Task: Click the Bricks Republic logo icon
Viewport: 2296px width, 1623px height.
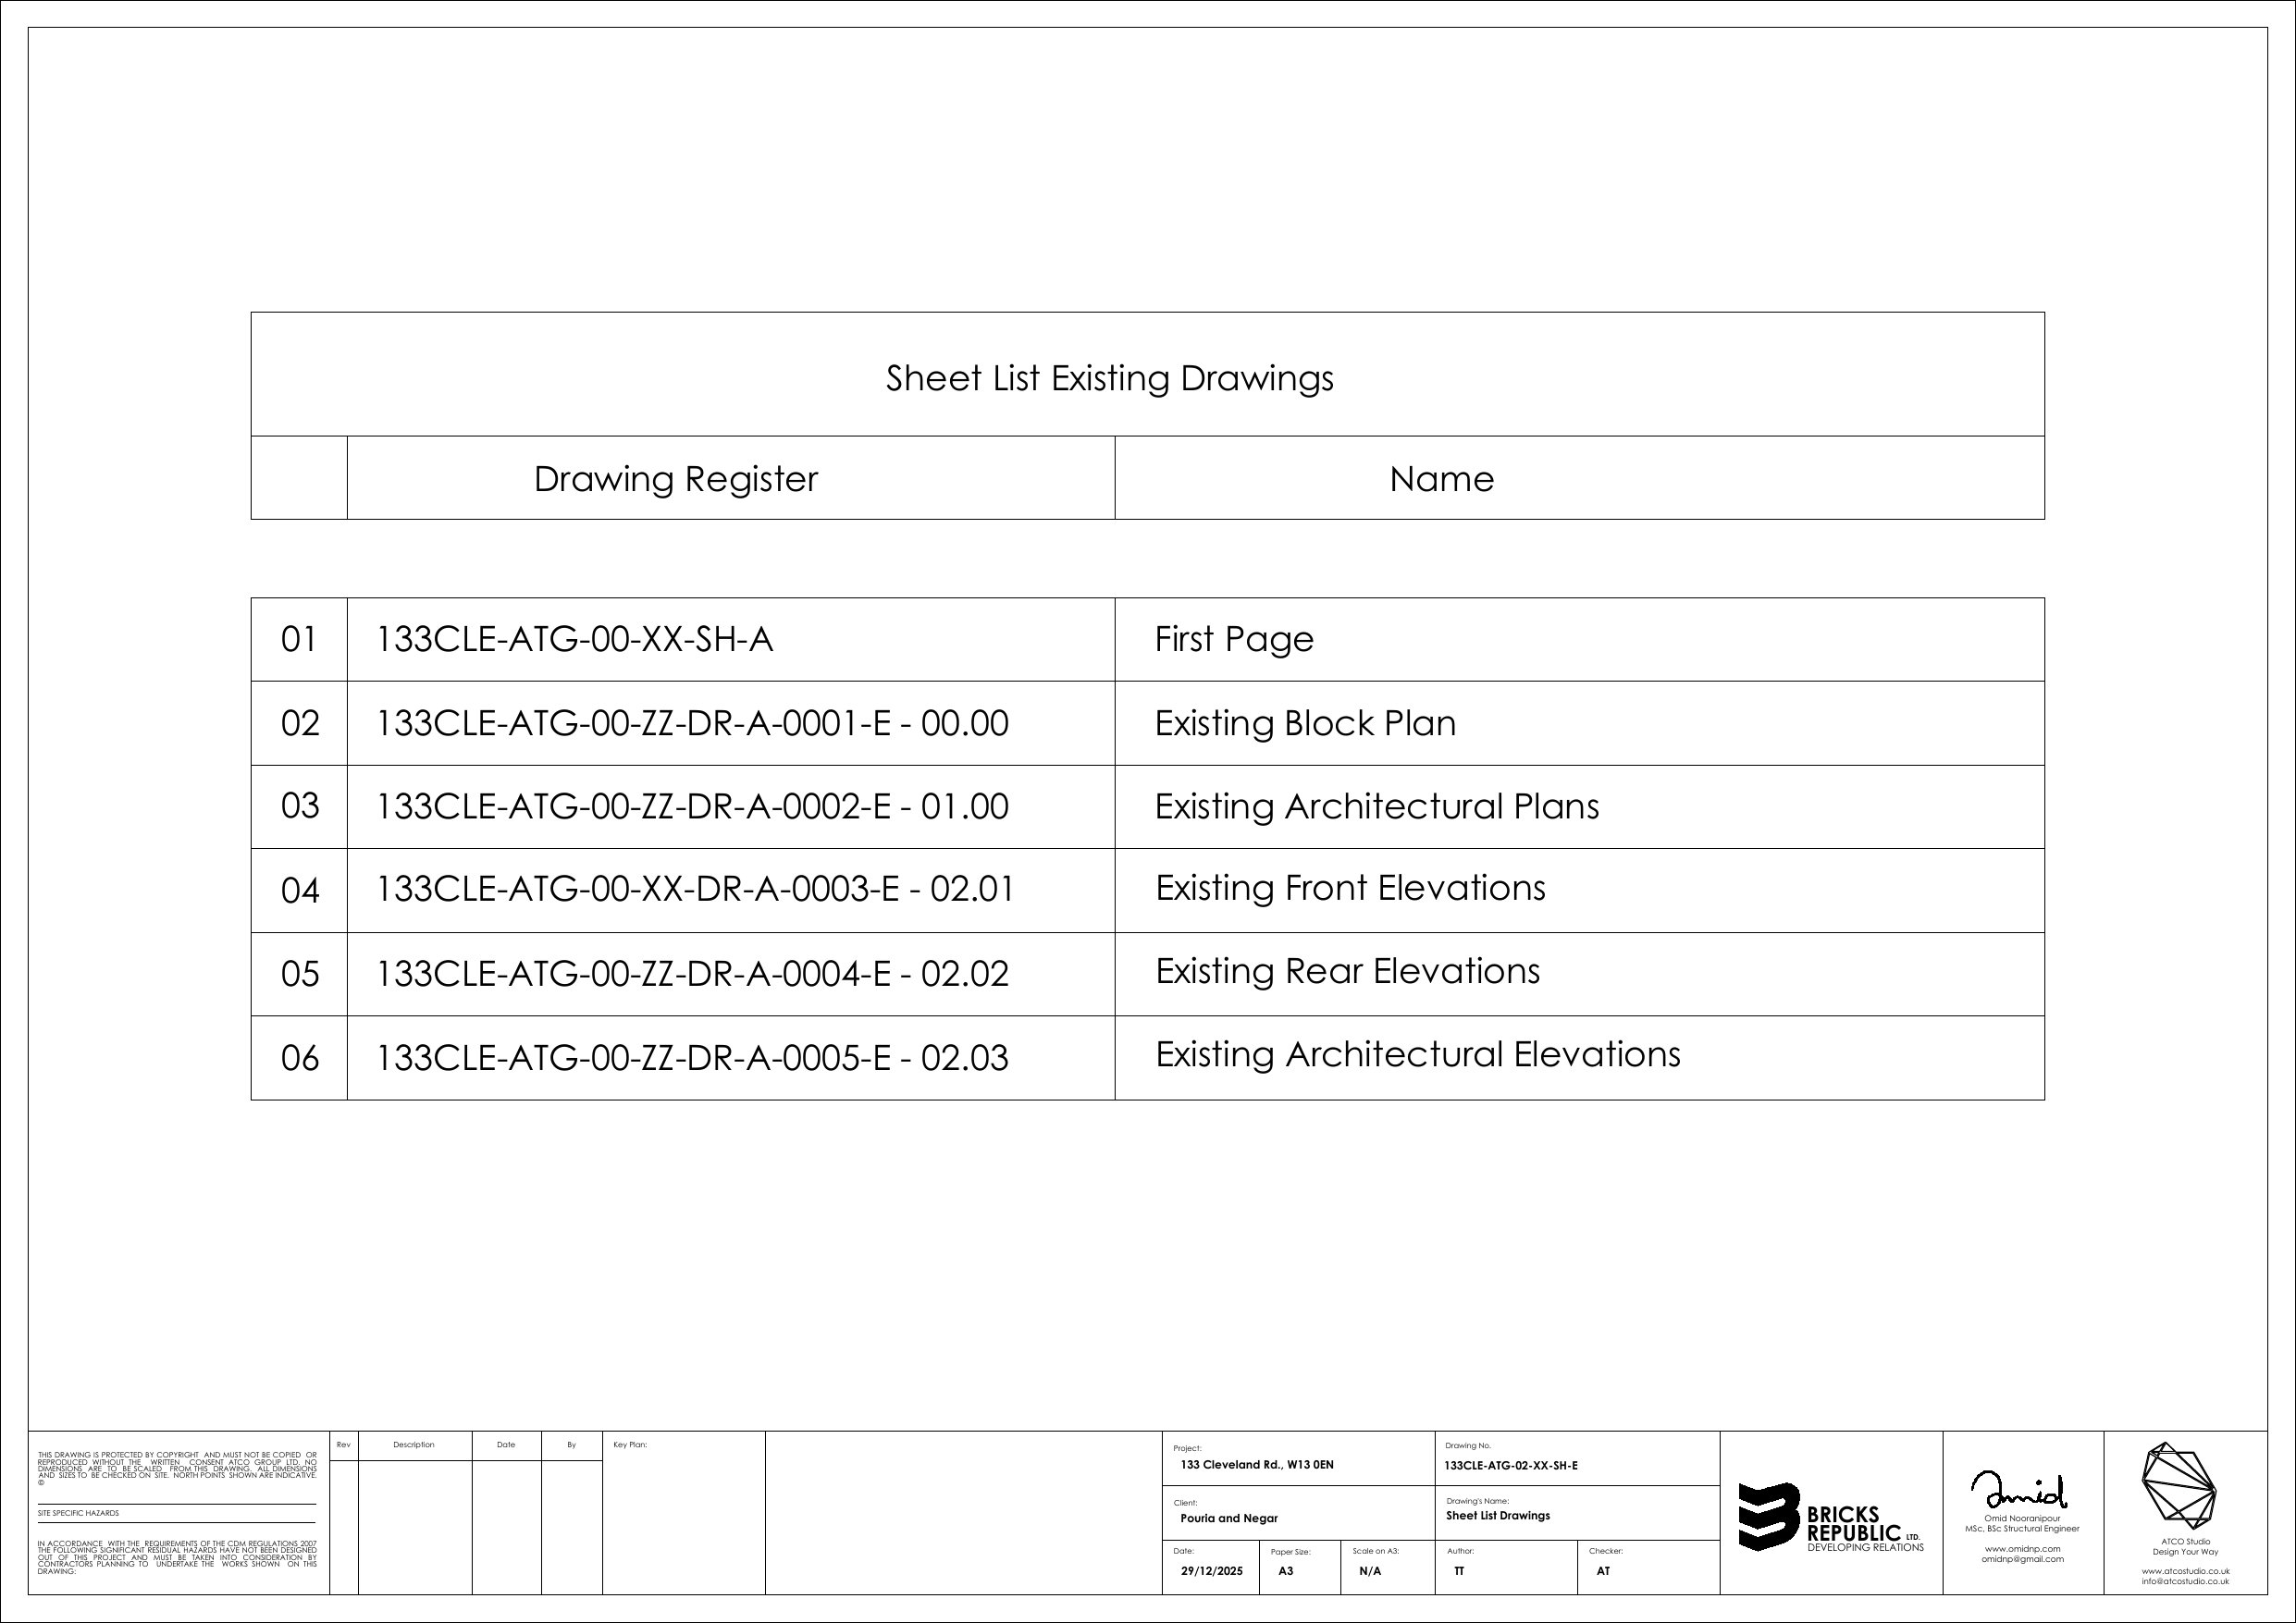Action: click(1768, 1516)
